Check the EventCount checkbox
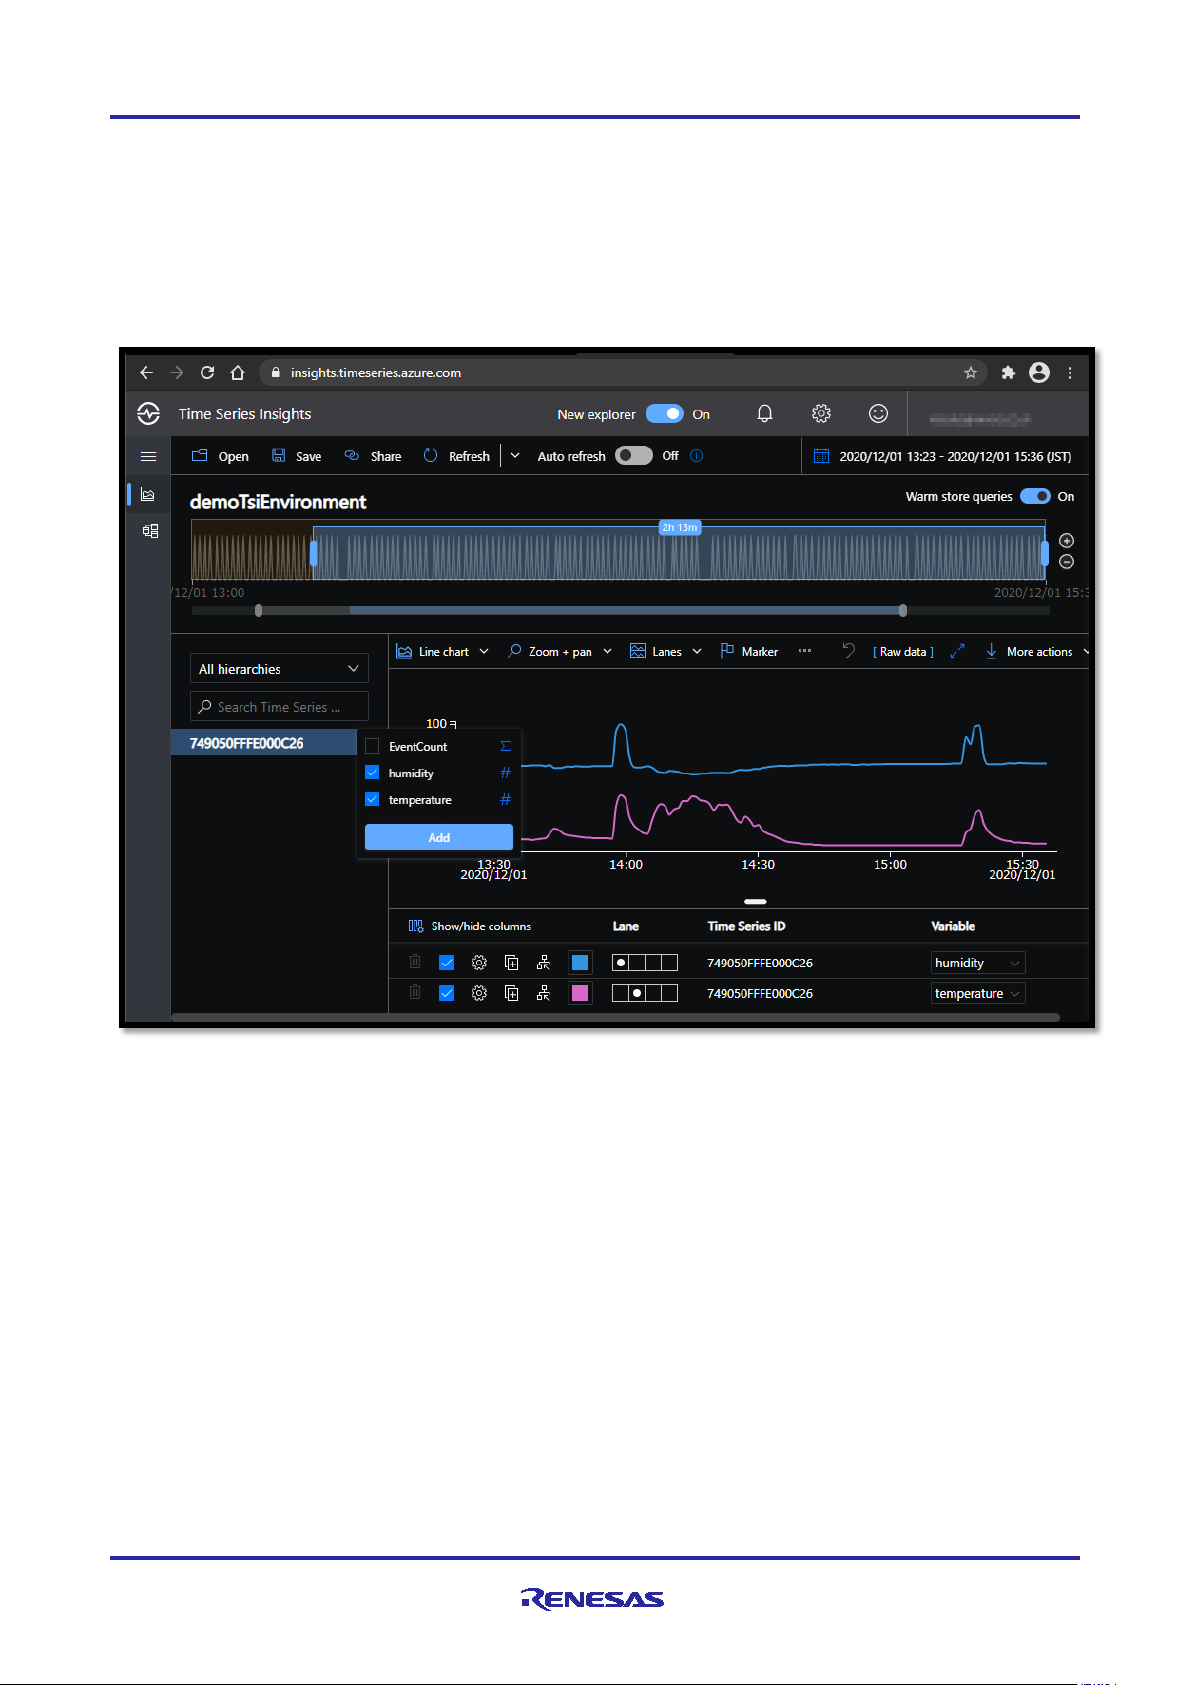The height and width of the screenshot is (1685, 1192). click(x=372, y=746)
